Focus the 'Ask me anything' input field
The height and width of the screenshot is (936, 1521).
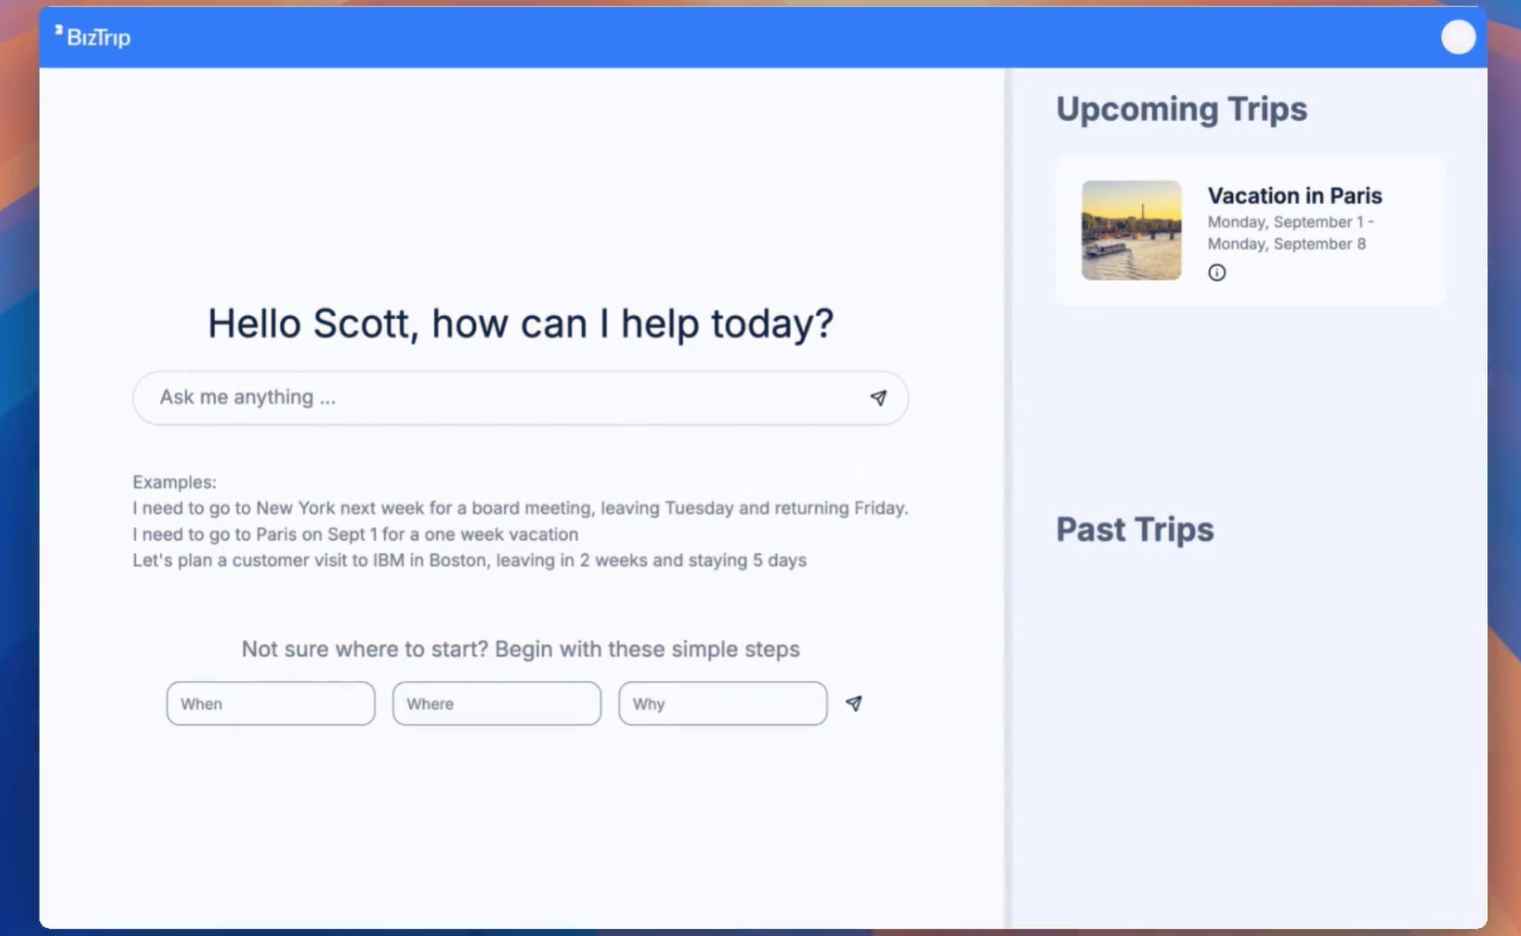click(x=500, y=398)
